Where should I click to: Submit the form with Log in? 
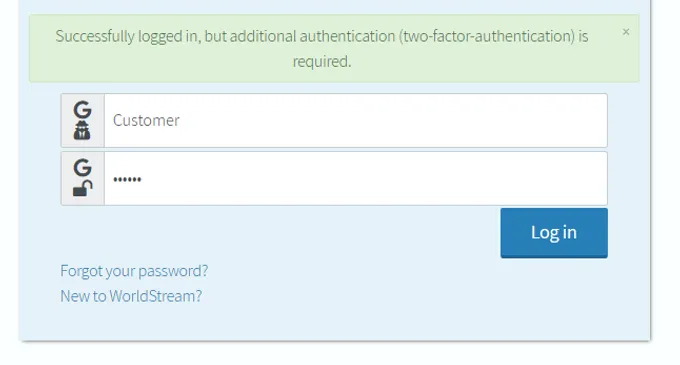click(554, 233)
